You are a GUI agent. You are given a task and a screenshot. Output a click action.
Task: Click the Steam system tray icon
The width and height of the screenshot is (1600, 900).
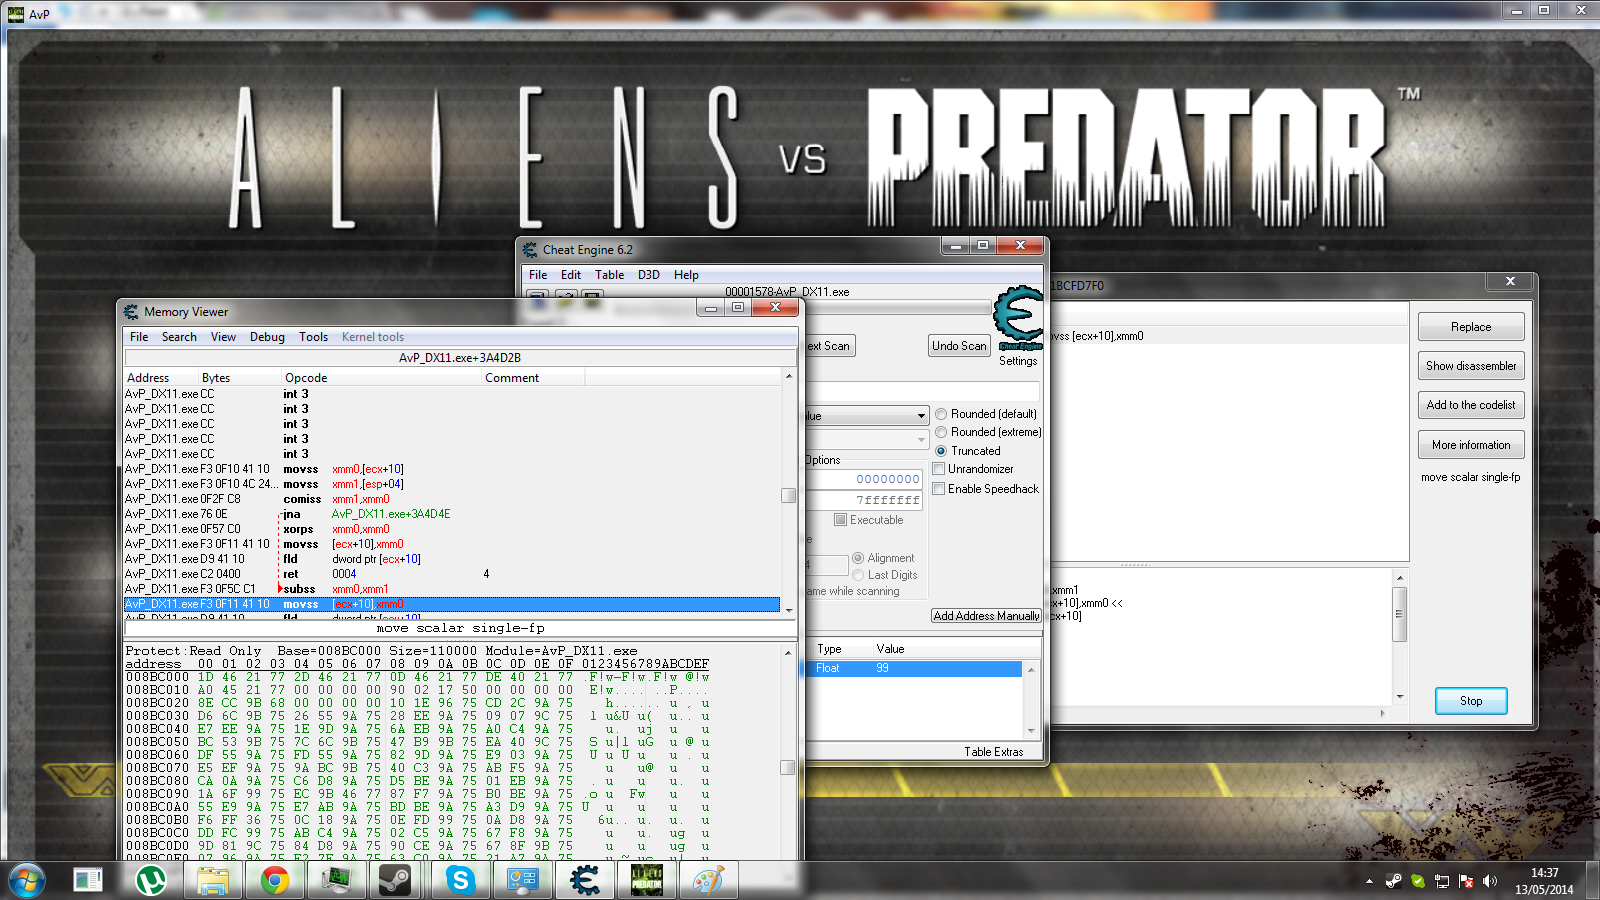click(x=1393, y=881)
